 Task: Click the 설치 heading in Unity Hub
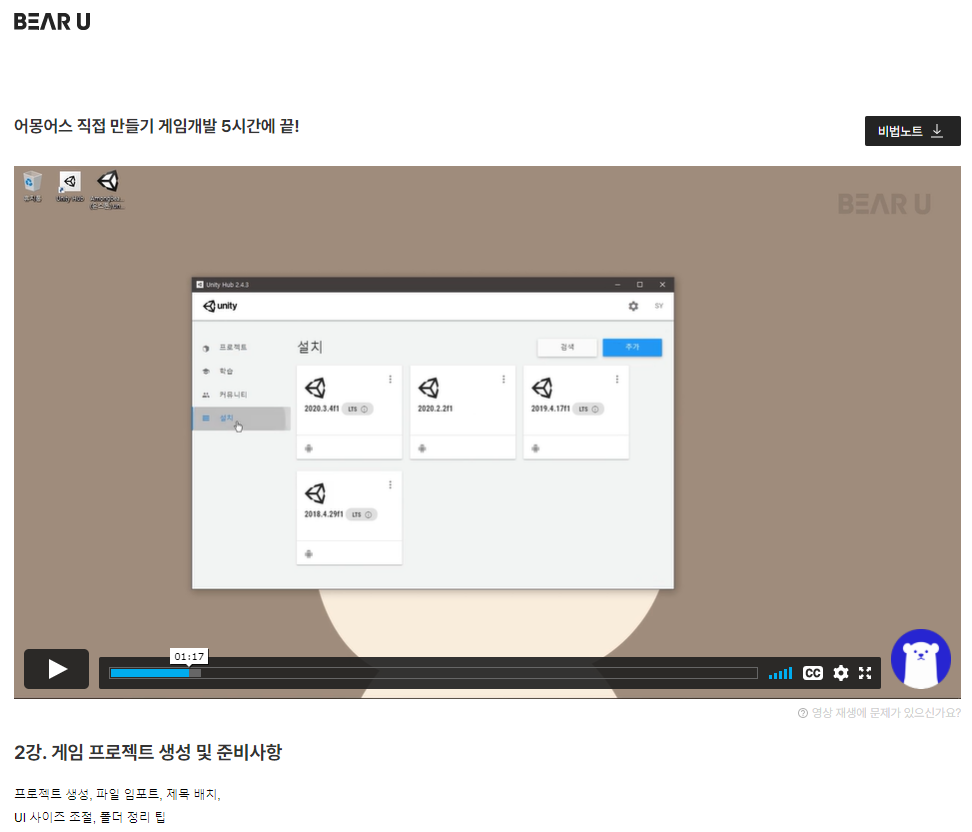click(x=310, y=347)
